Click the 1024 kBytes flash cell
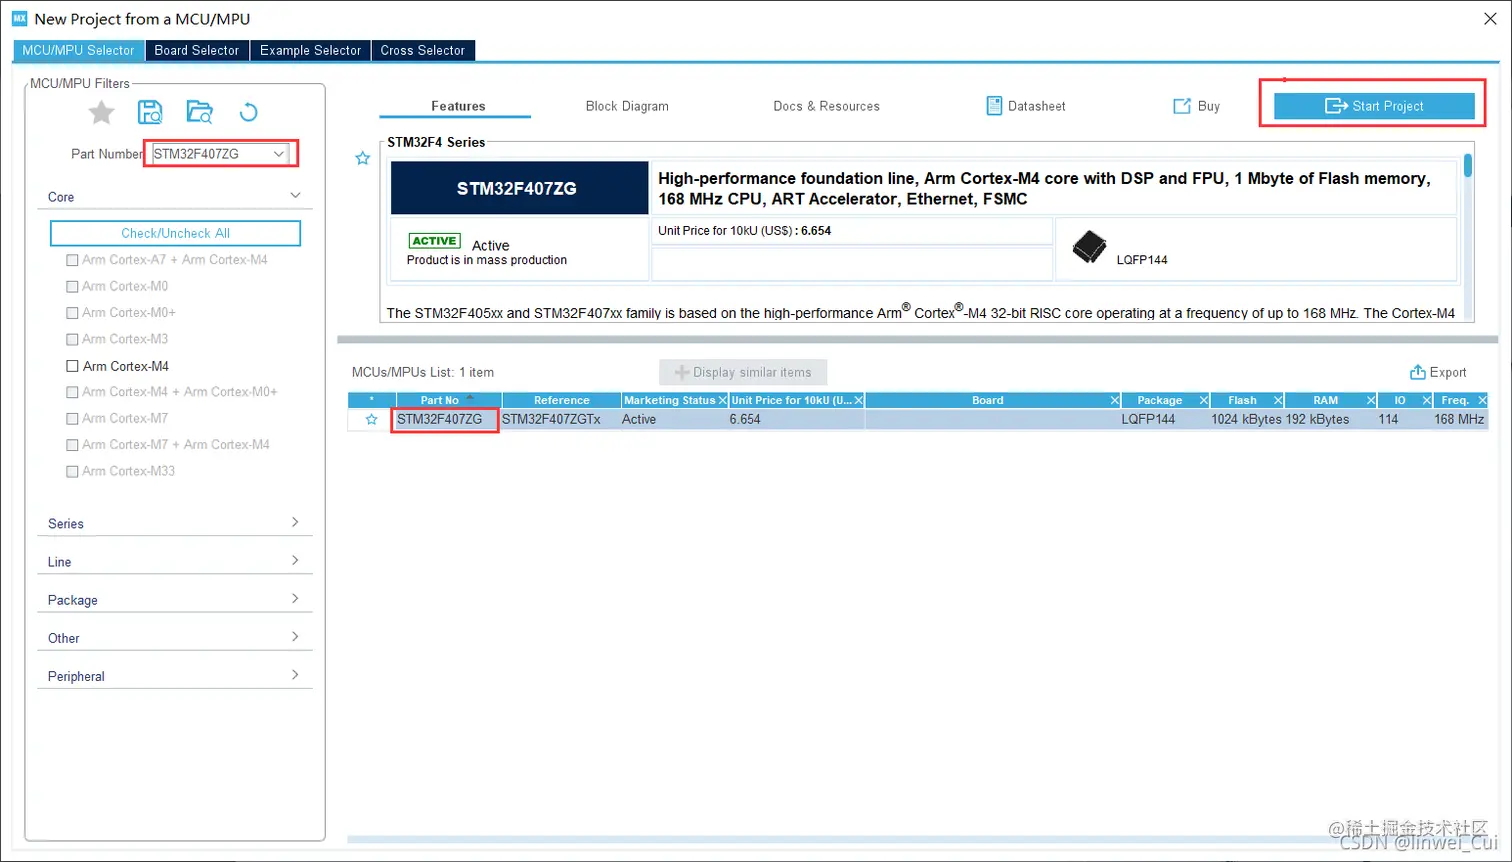Viewport: 1512px width, 862px height. pyautogui.click(x=1246, y=419)
